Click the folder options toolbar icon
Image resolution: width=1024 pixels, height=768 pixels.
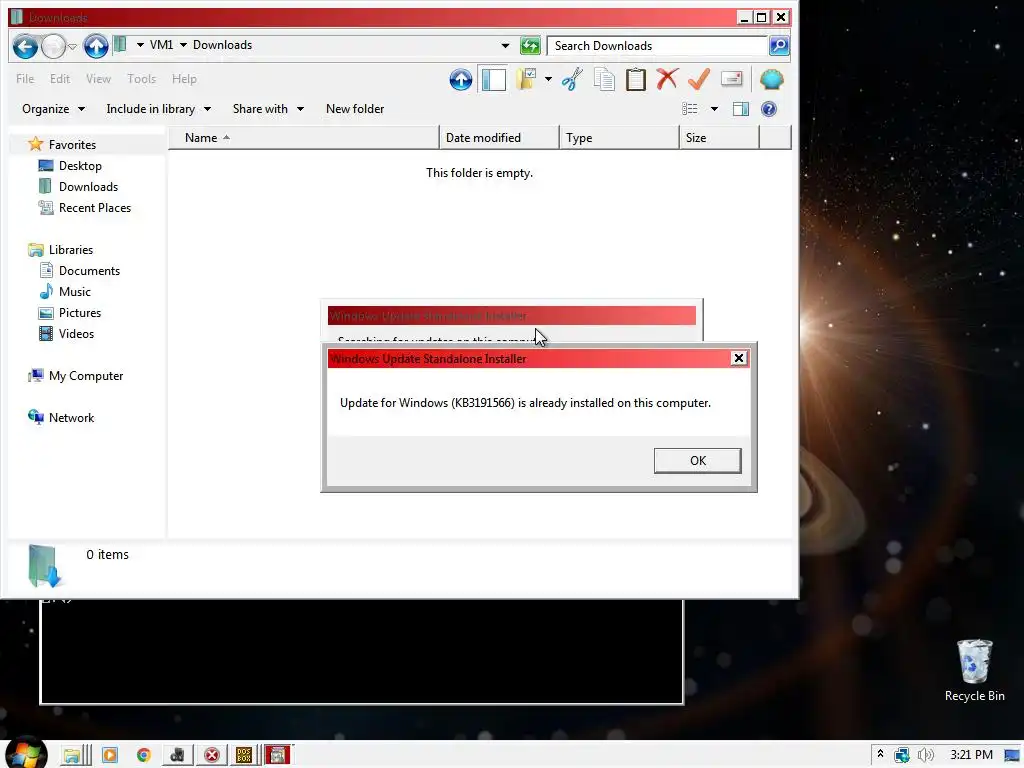pyautogui.click(x=526, y=80)
